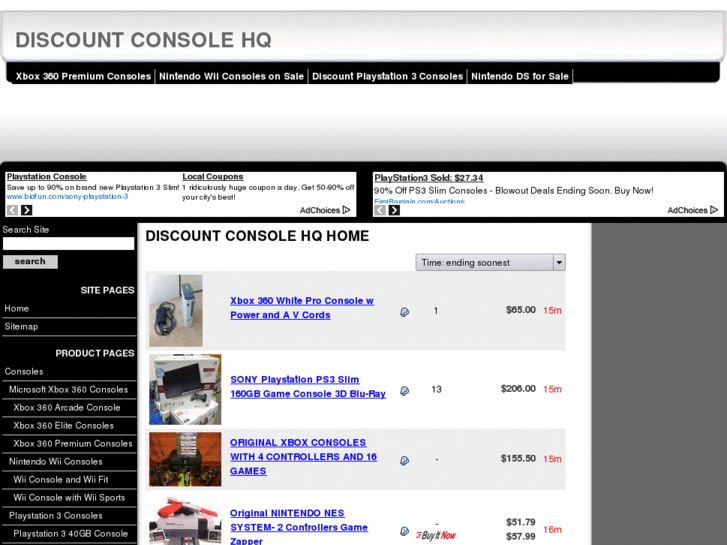Open Original Xbox Consoles with 4 Controllers listing
This screenshot has height=545, width=727.
click(303, 457)
